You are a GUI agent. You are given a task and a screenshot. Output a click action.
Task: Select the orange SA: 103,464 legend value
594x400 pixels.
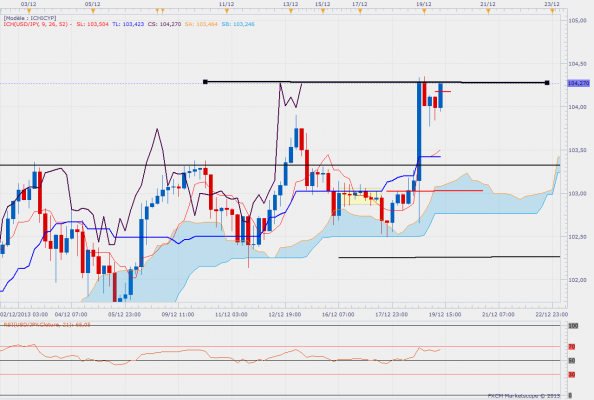[201, 24]
